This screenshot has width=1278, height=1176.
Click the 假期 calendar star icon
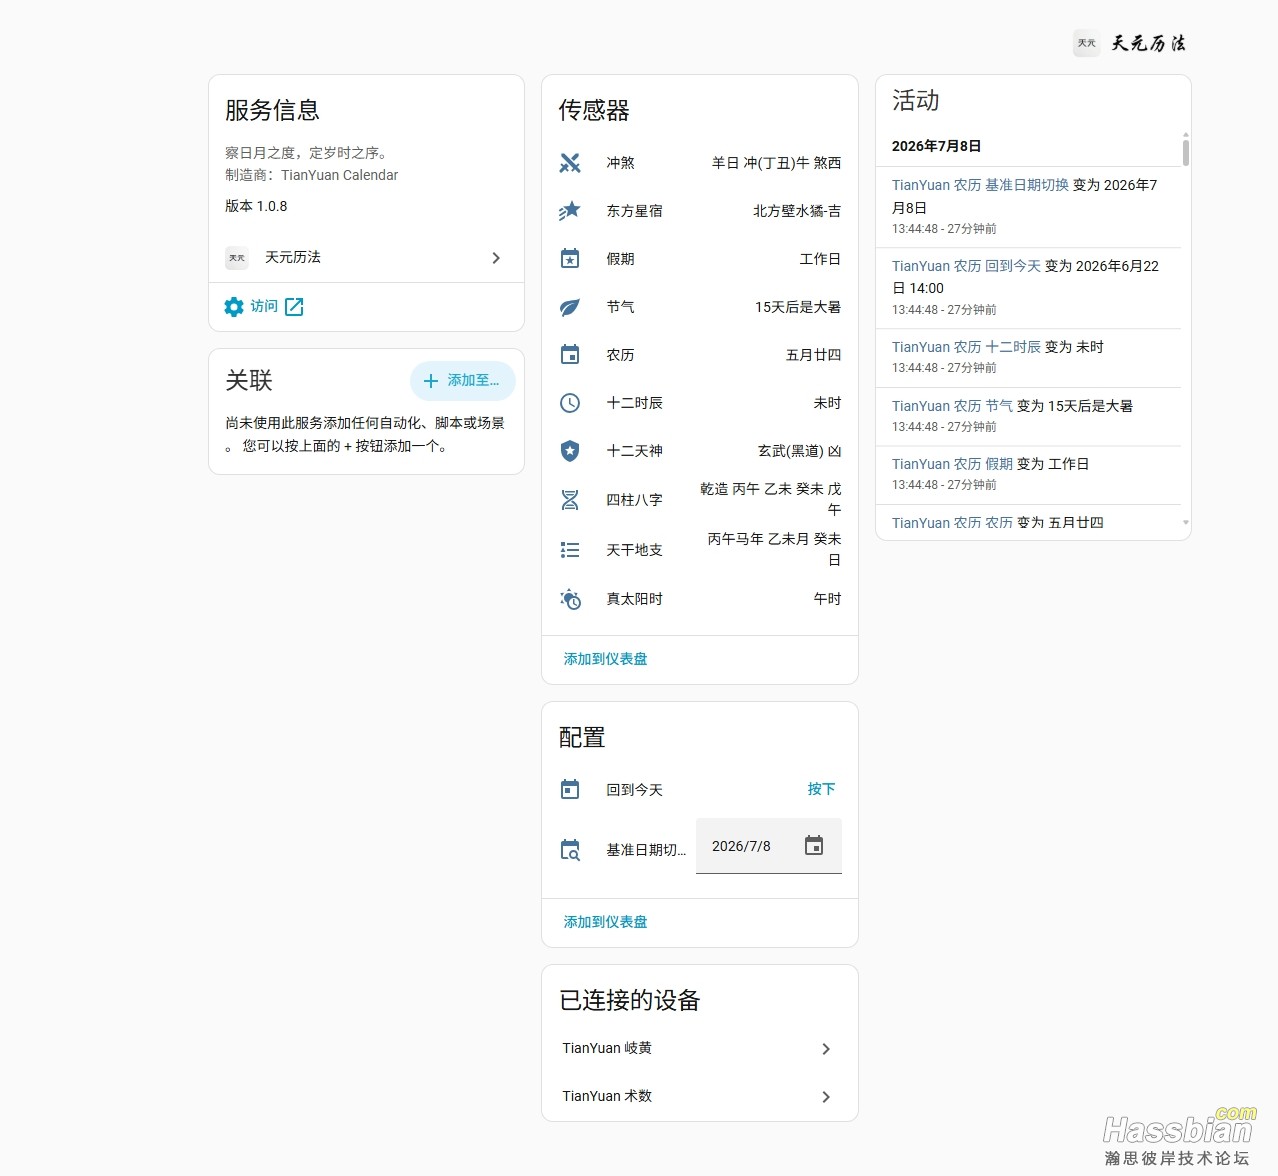(x=570, y=259)
